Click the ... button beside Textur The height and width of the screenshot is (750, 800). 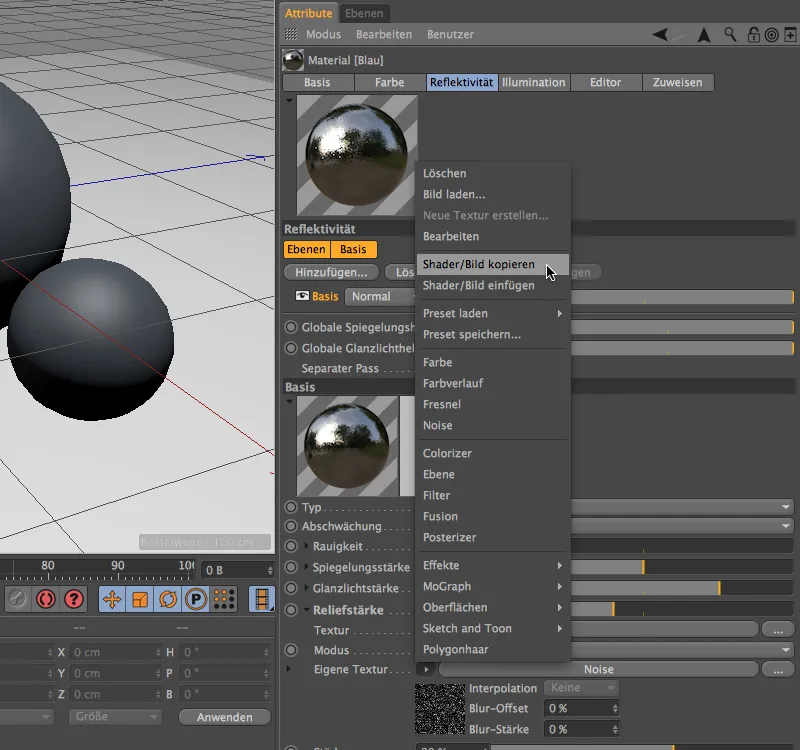click(778, 630)
